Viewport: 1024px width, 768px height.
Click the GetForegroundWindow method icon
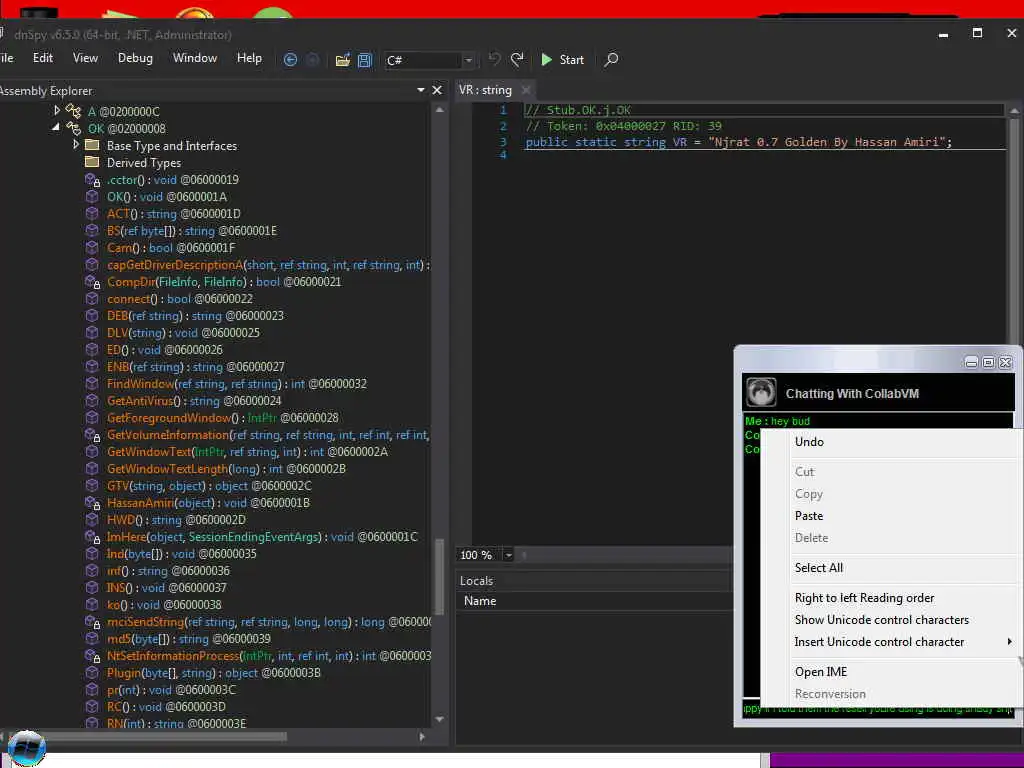click(x=92, y=417)
